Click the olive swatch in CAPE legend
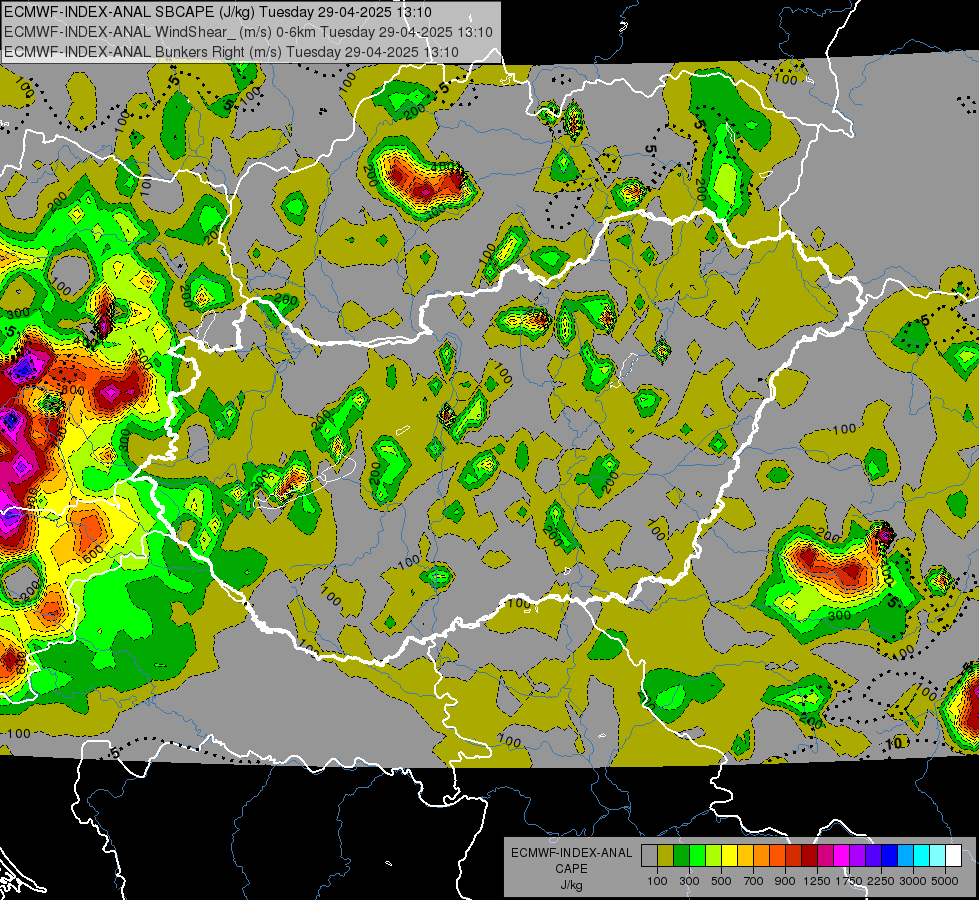 (x=666, y=856)
